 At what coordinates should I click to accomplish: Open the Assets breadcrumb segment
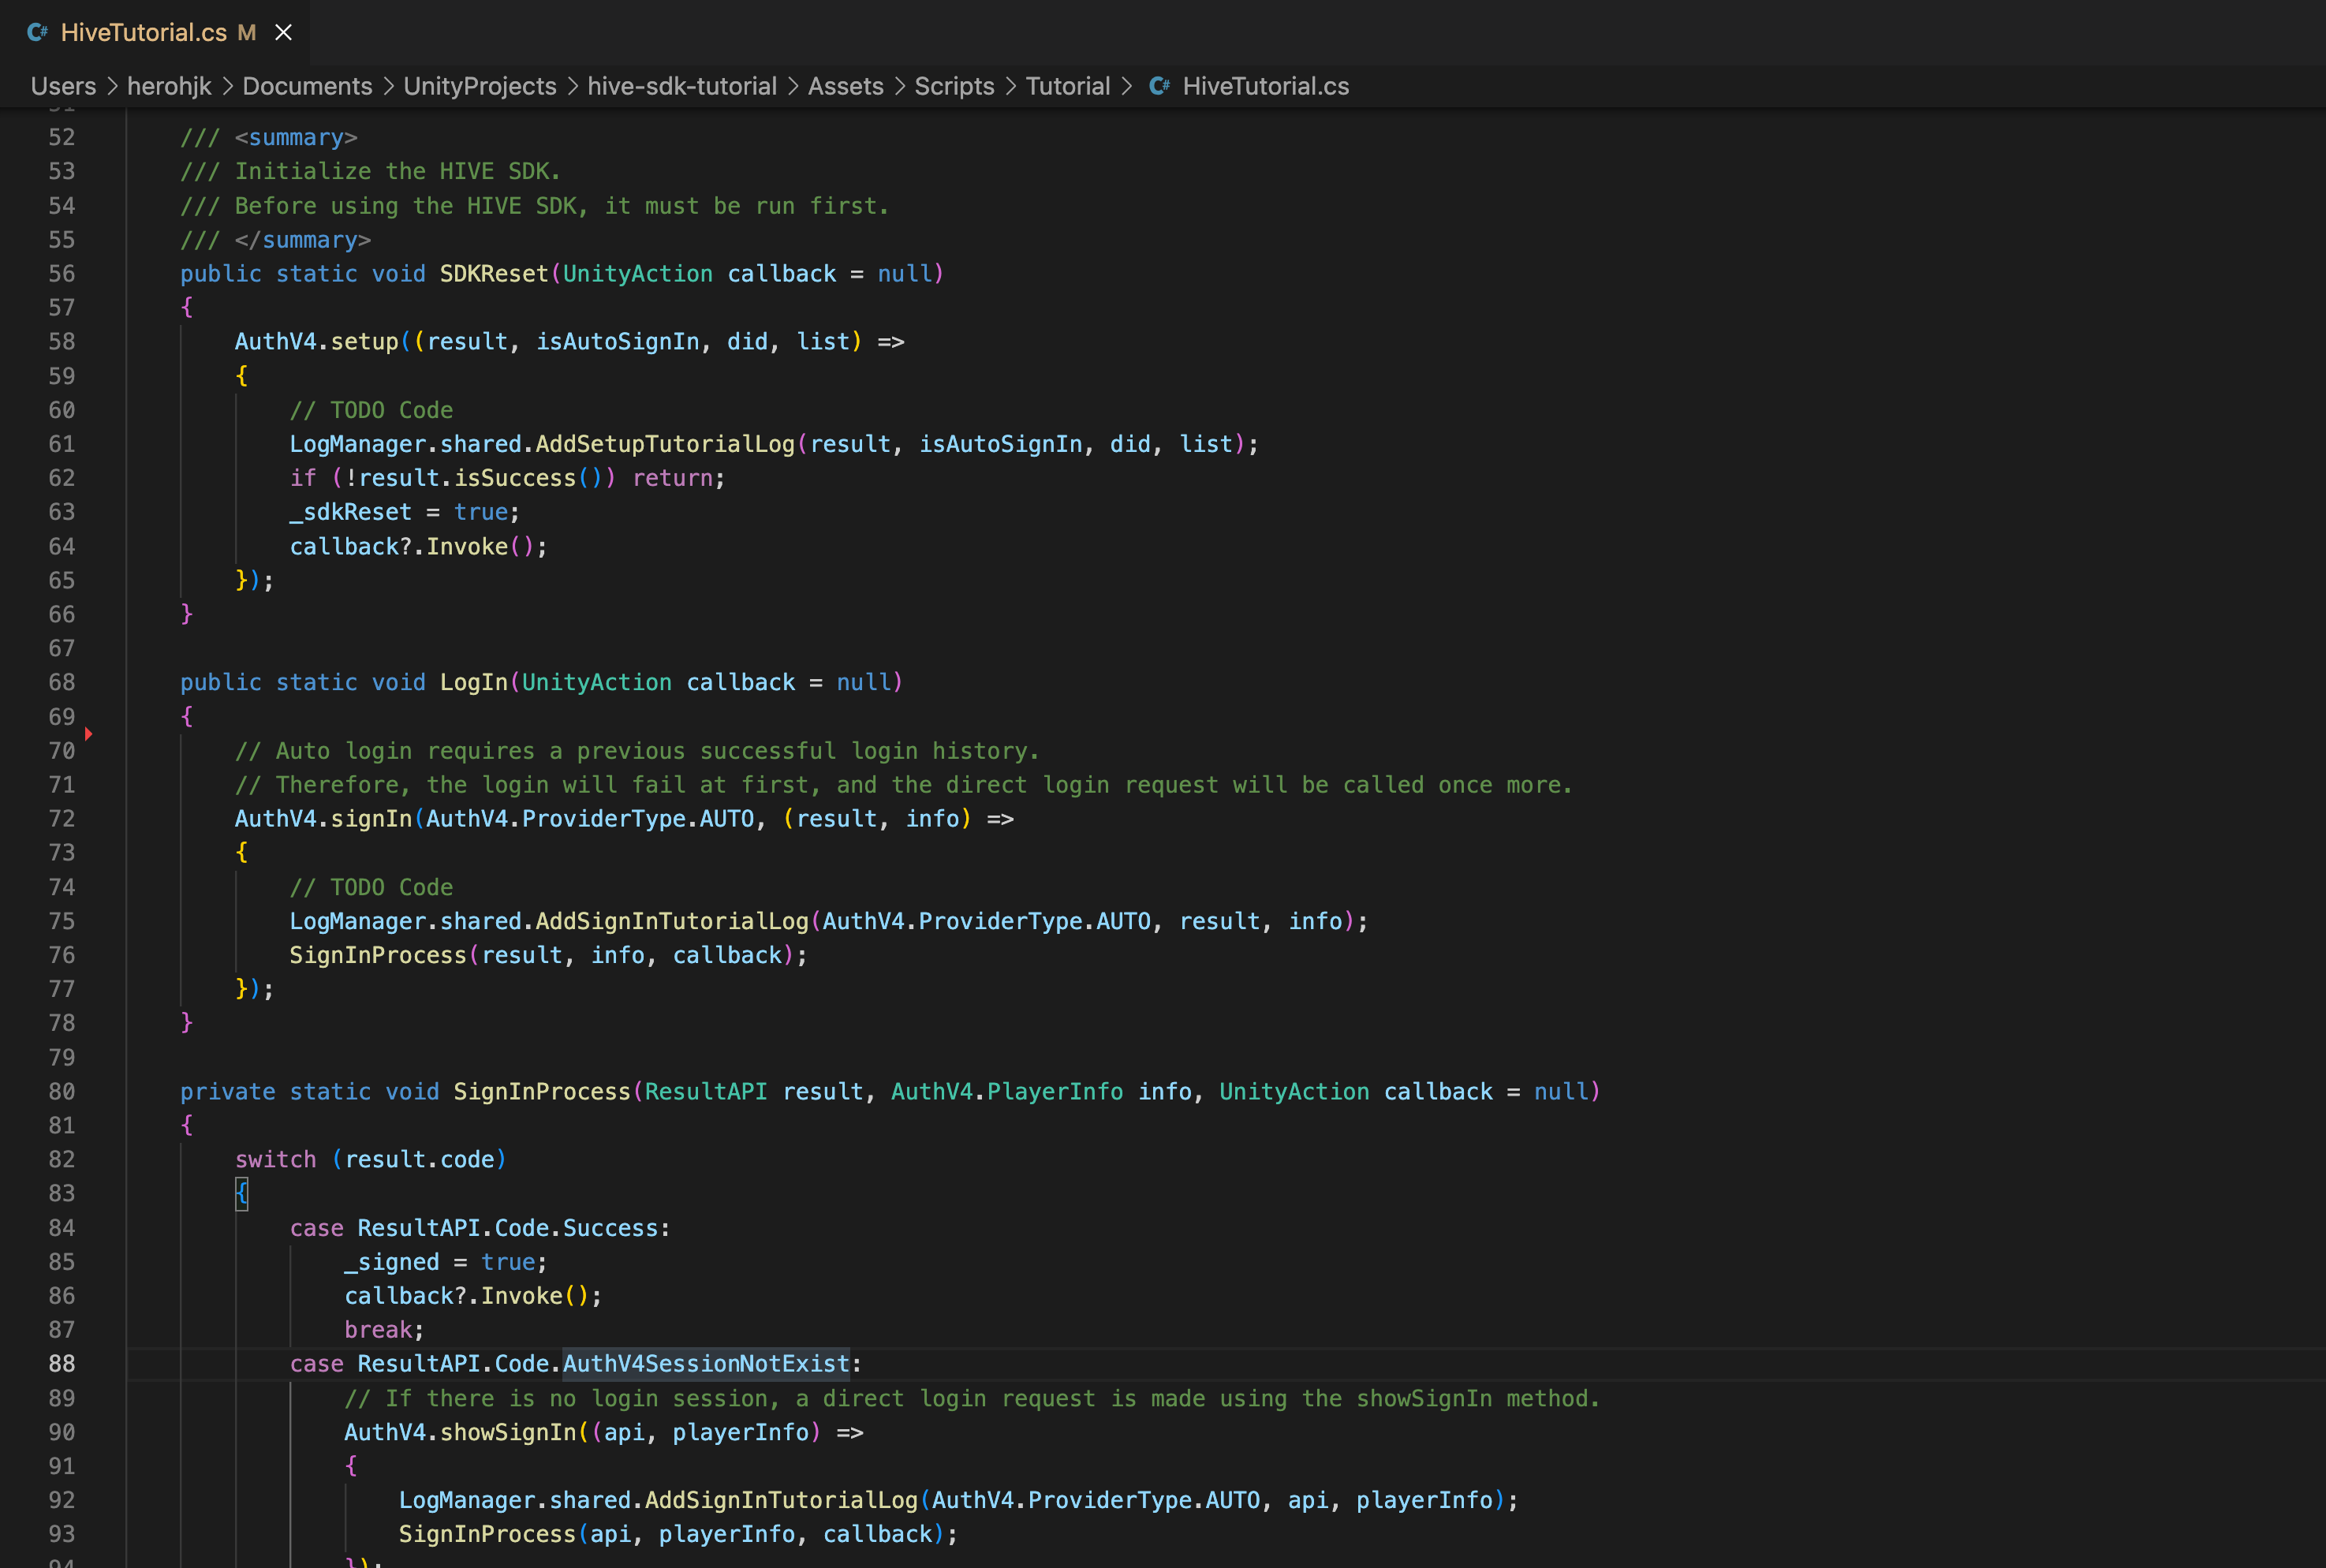click(x=846, y=86)
